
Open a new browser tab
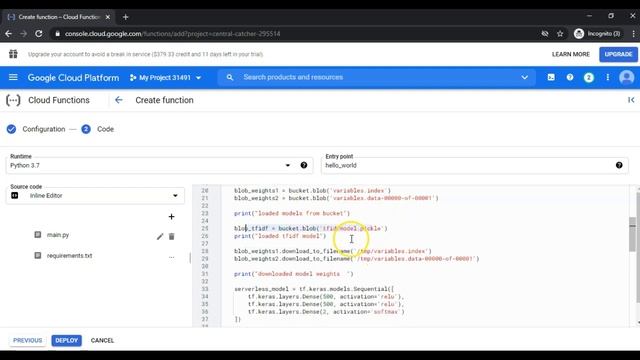click(126, 17)
